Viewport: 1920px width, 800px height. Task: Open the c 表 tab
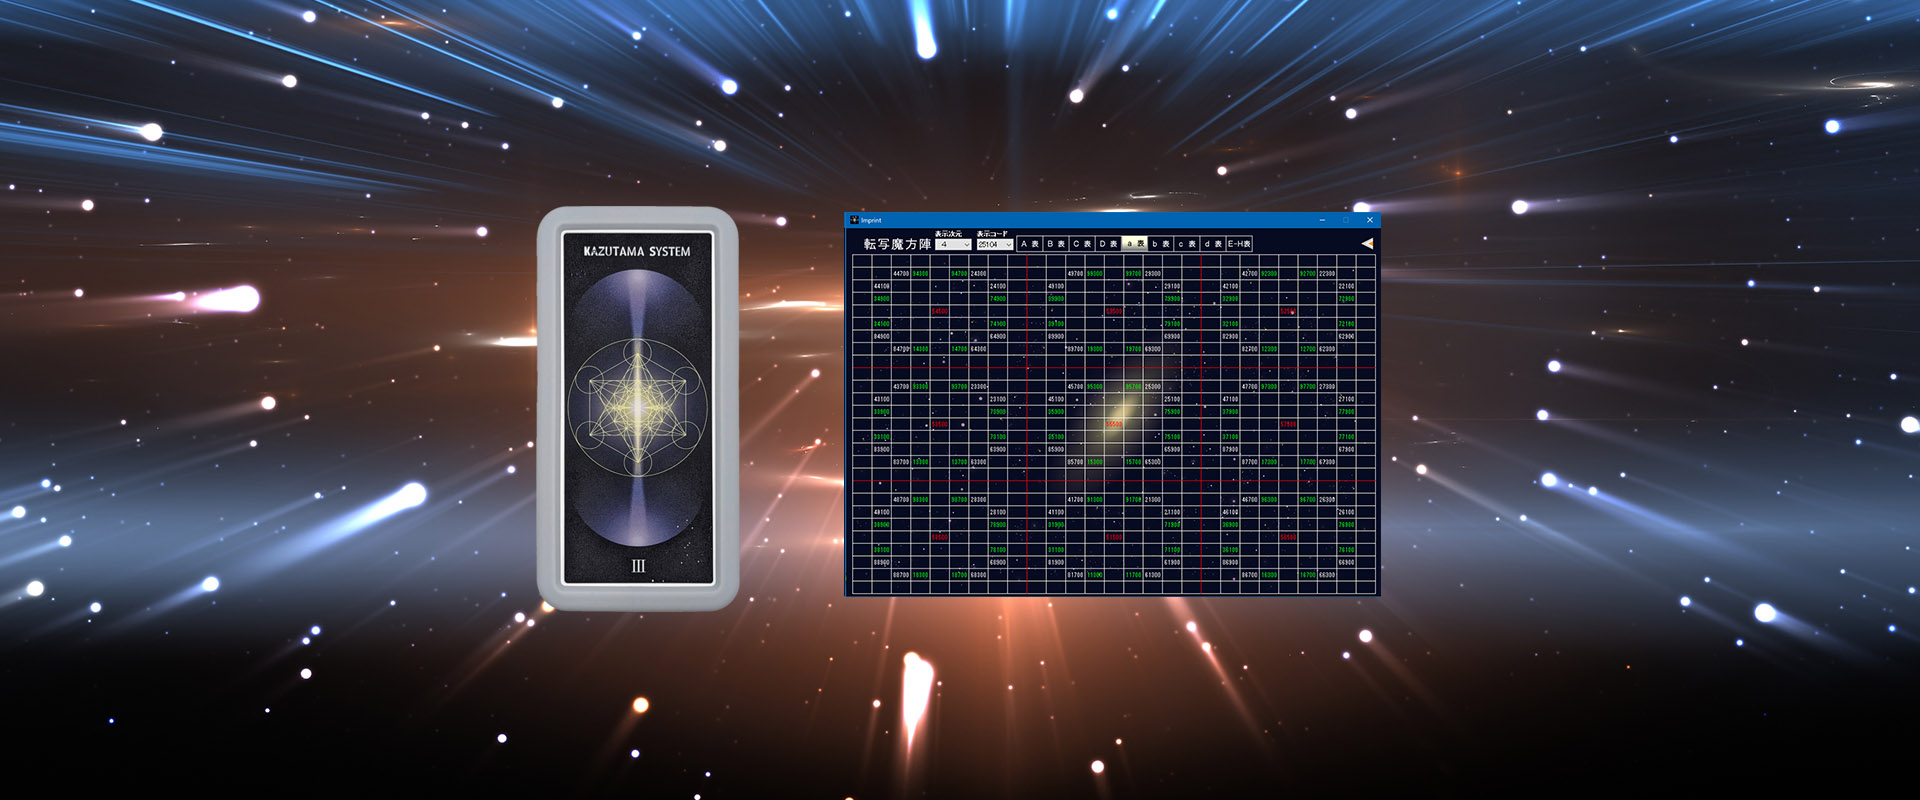point(1187,244)
